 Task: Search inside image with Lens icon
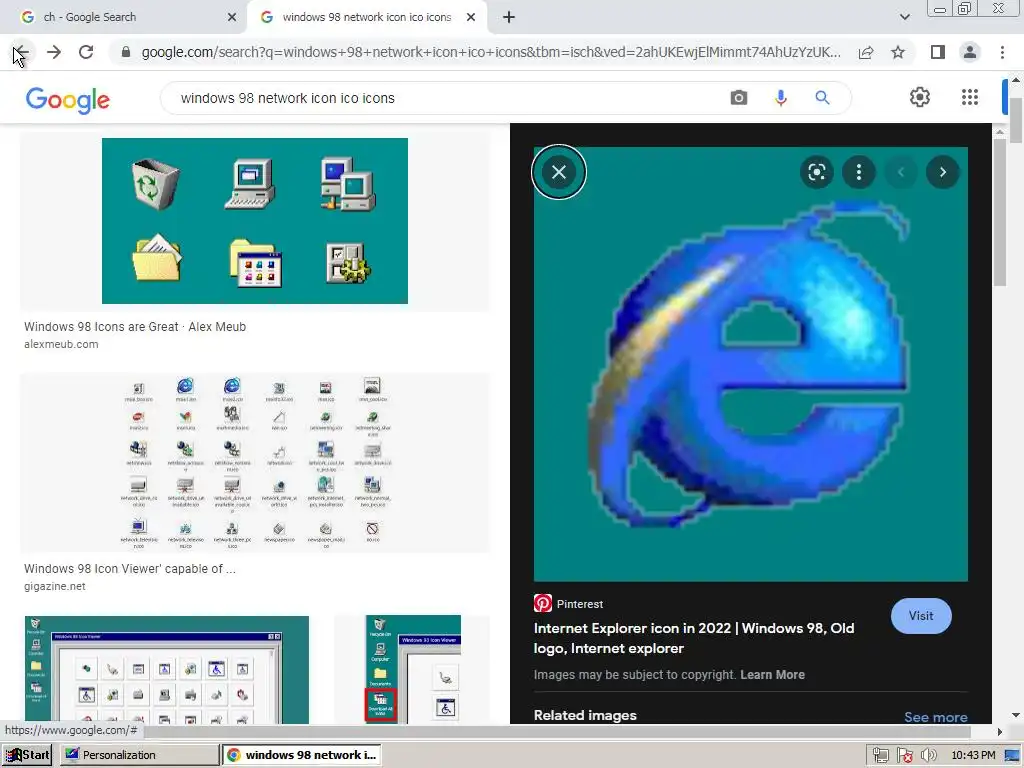(816, 172)
